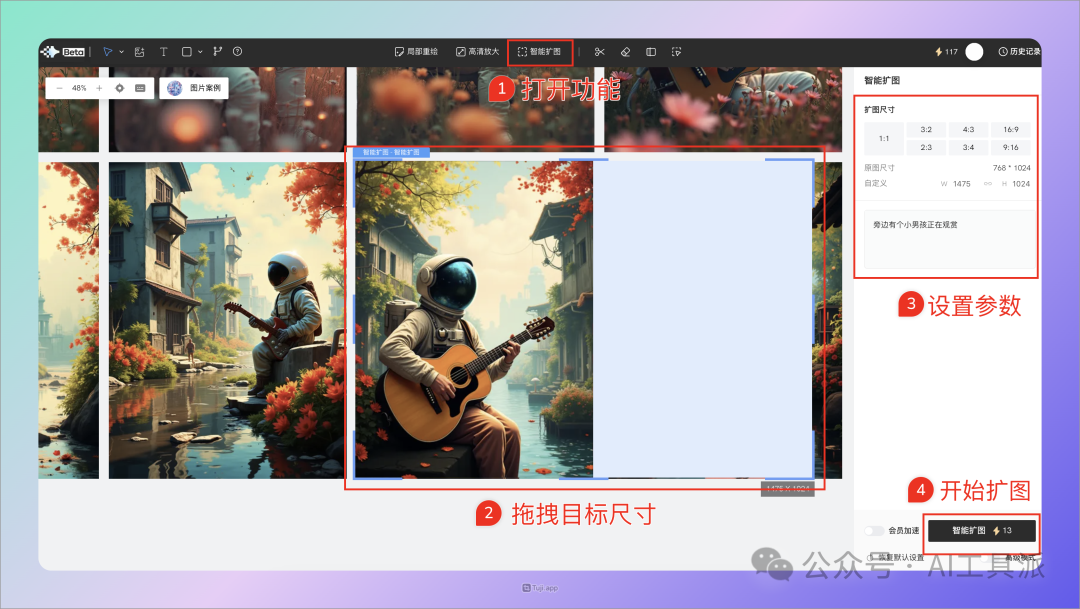Click the keyboard shortcuts icon

[140, 88]
